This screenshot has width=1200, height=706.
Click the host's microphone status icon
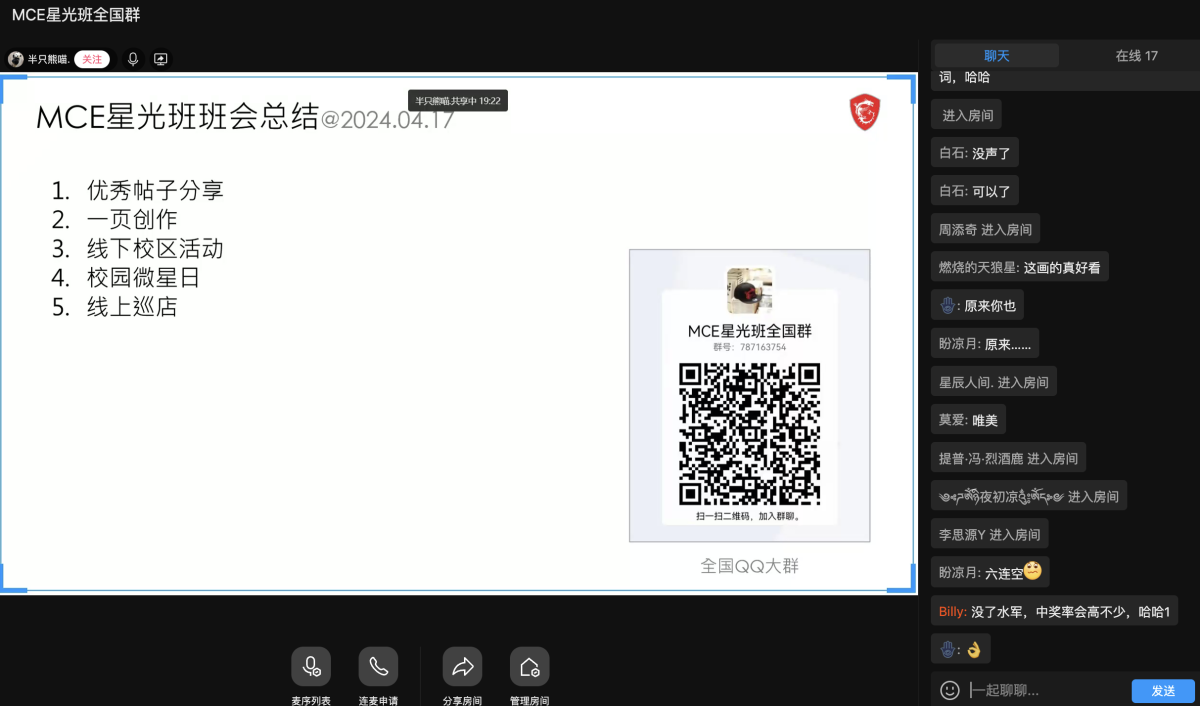(132, 59)
